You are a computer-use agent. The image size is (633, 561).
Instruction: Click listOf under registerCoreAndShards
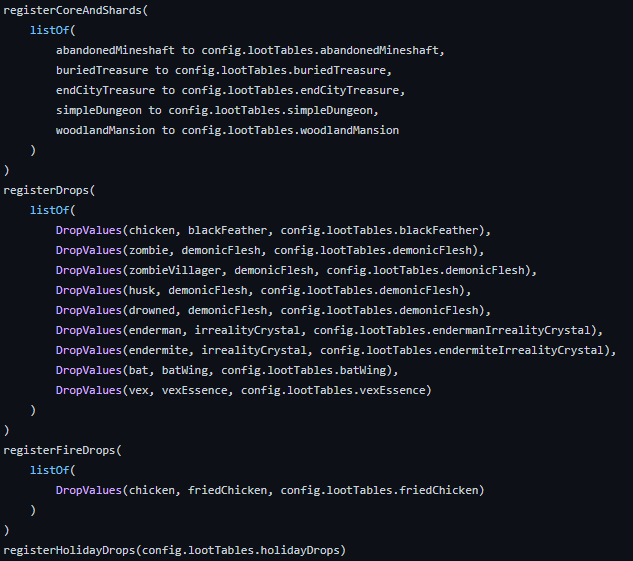click(x=52, y=30)
